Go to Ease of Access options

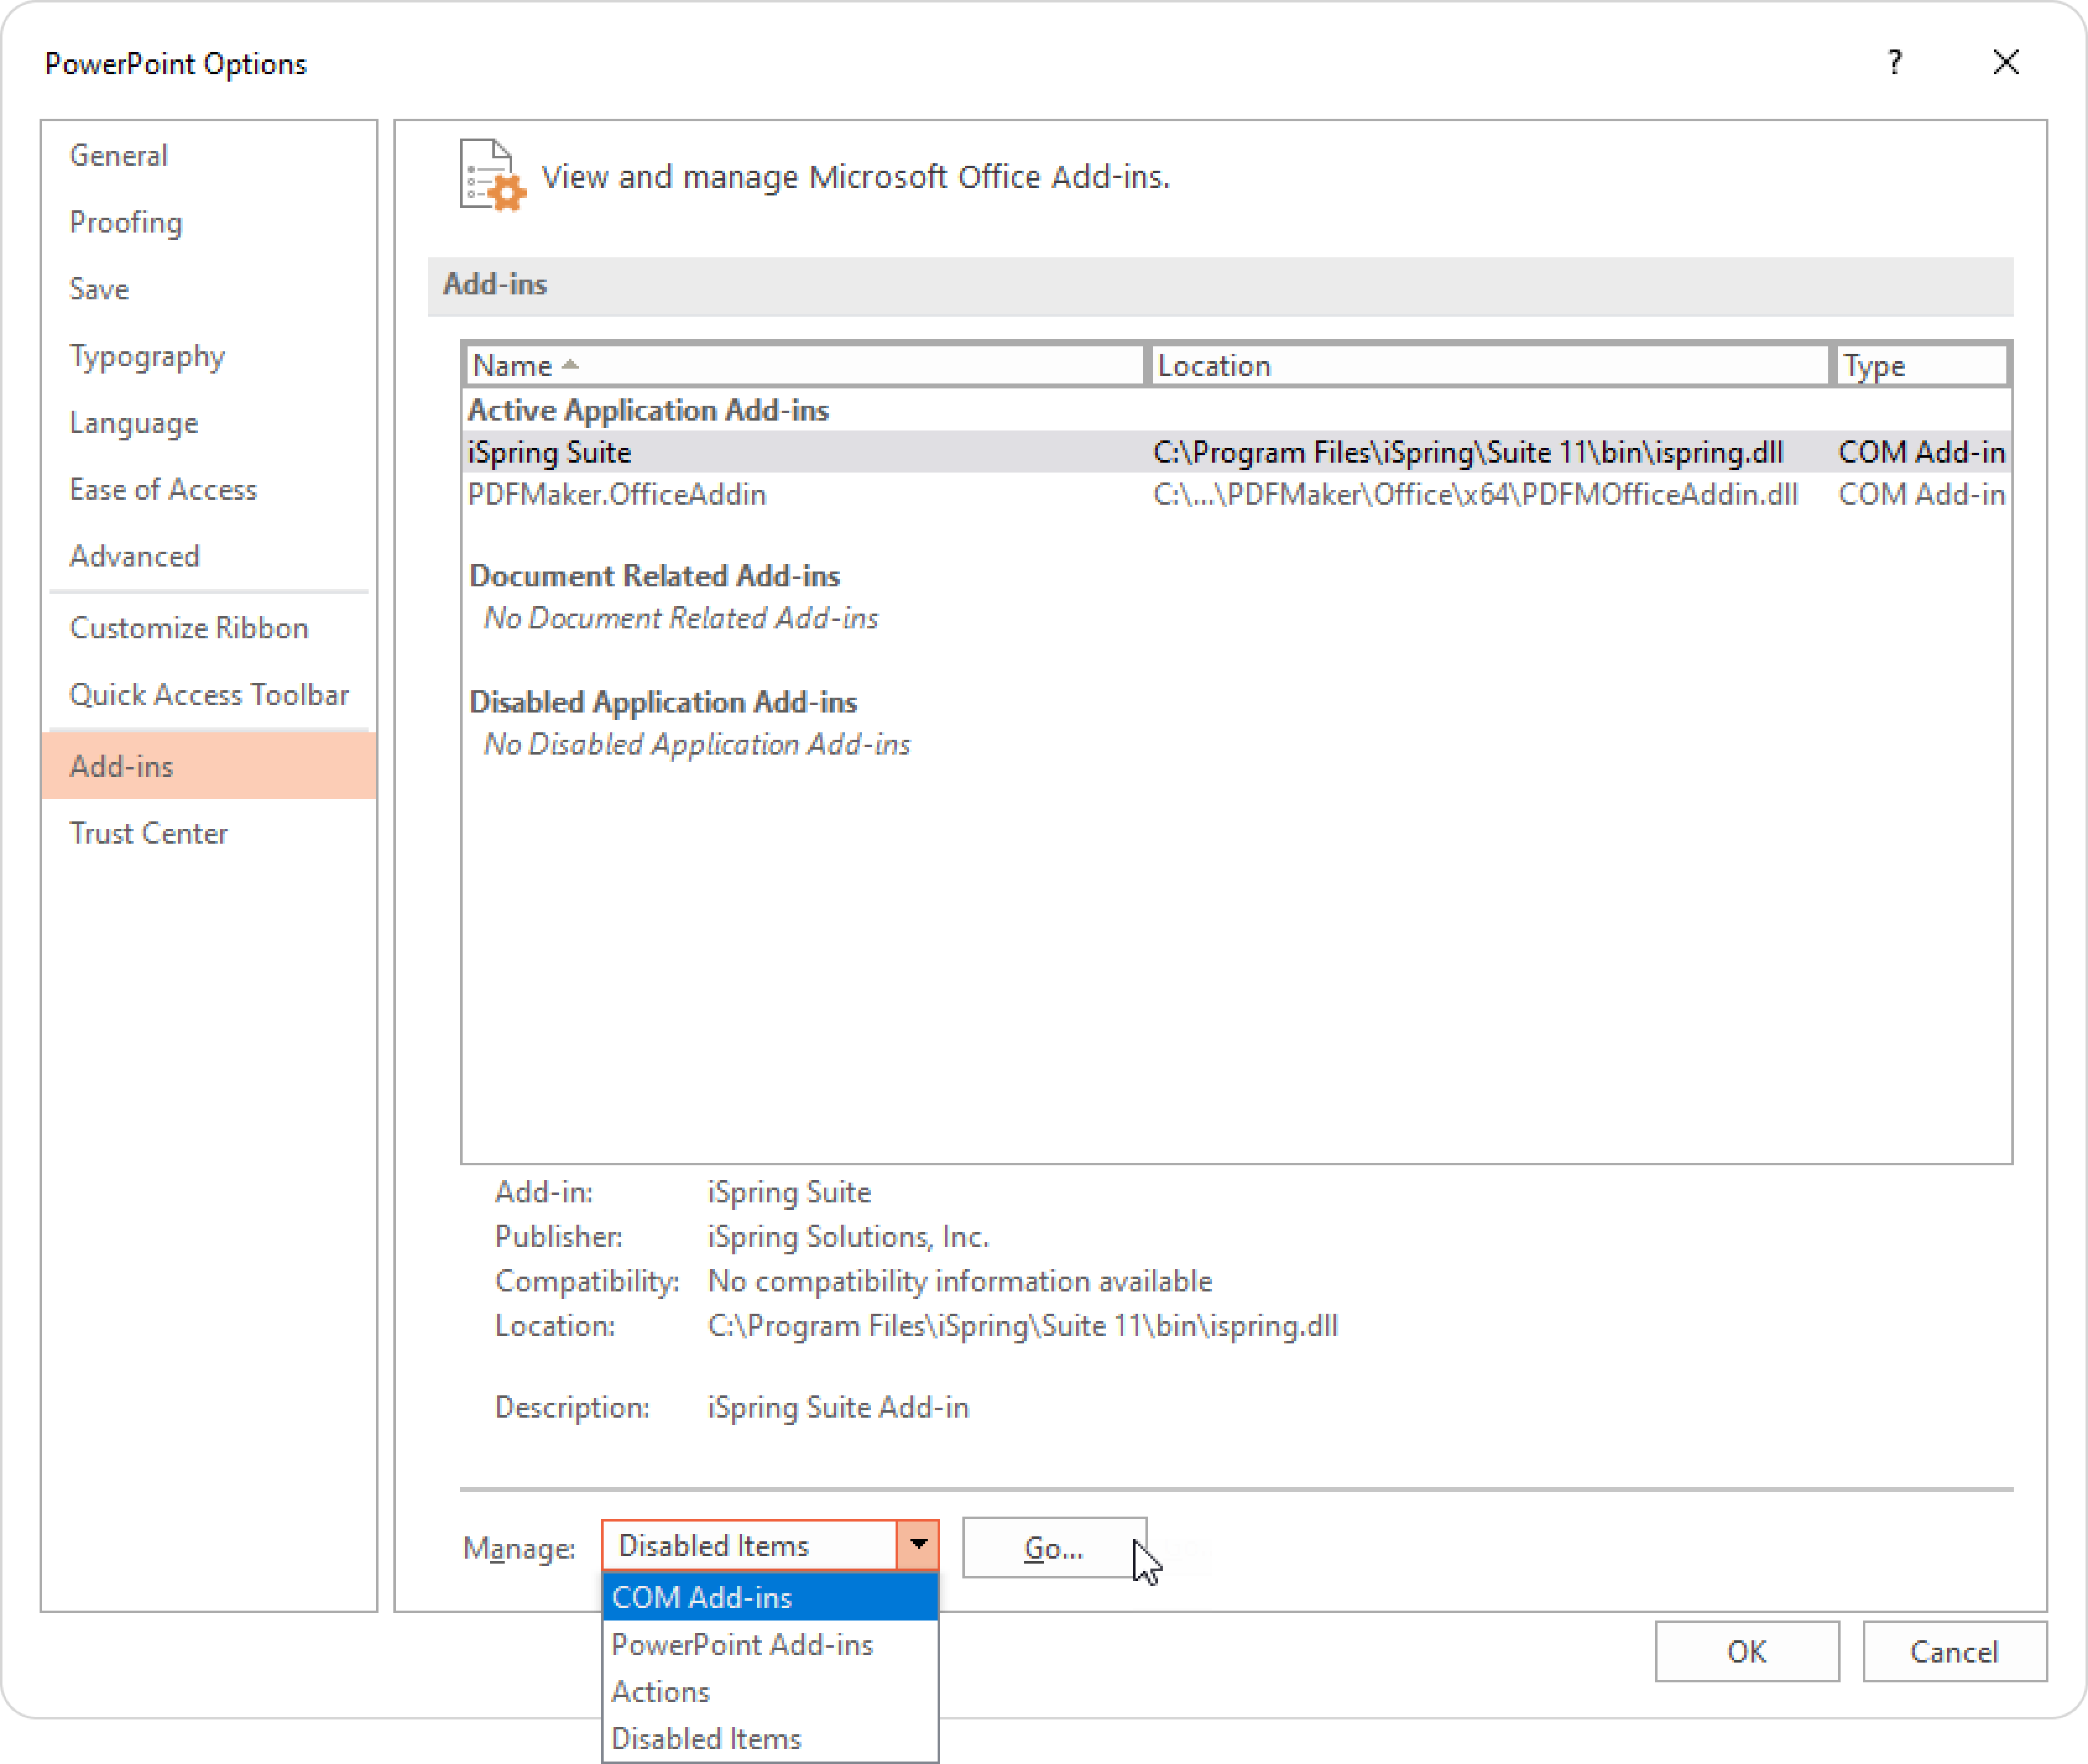point(209,489)
